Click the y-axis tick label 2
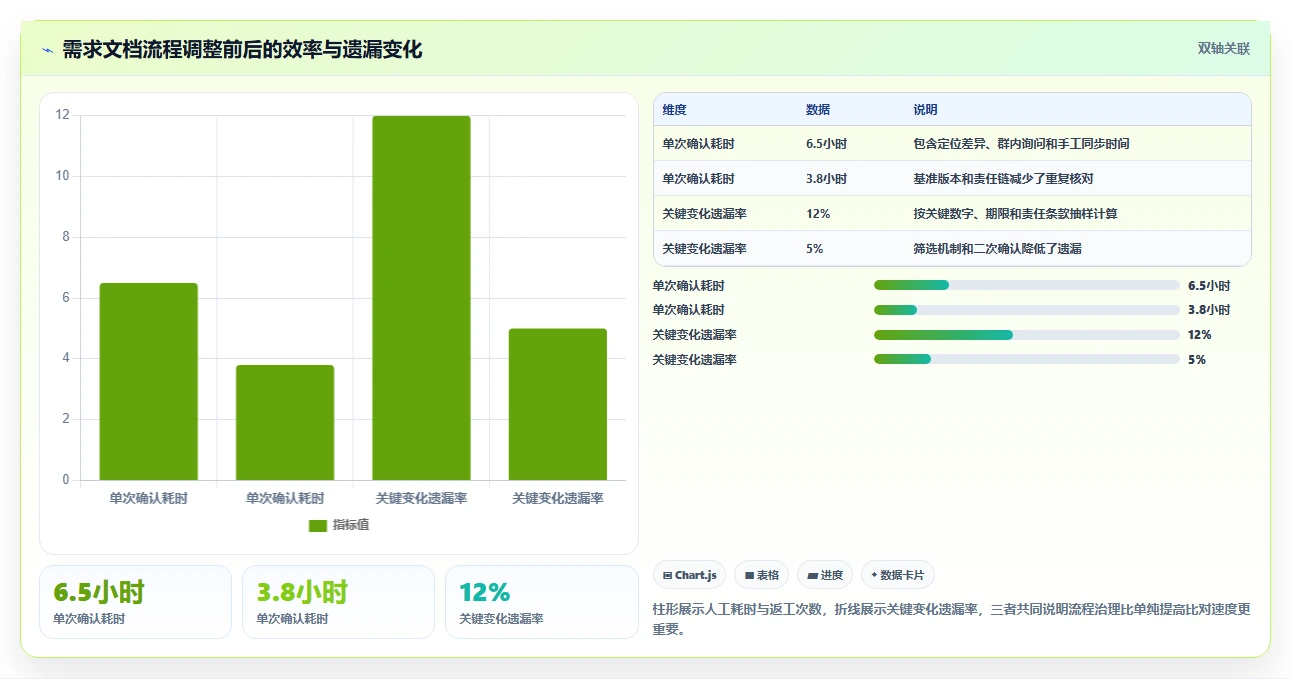Image resolution: width=1291 pixels, height=679 pixels. tap(66, 419)
